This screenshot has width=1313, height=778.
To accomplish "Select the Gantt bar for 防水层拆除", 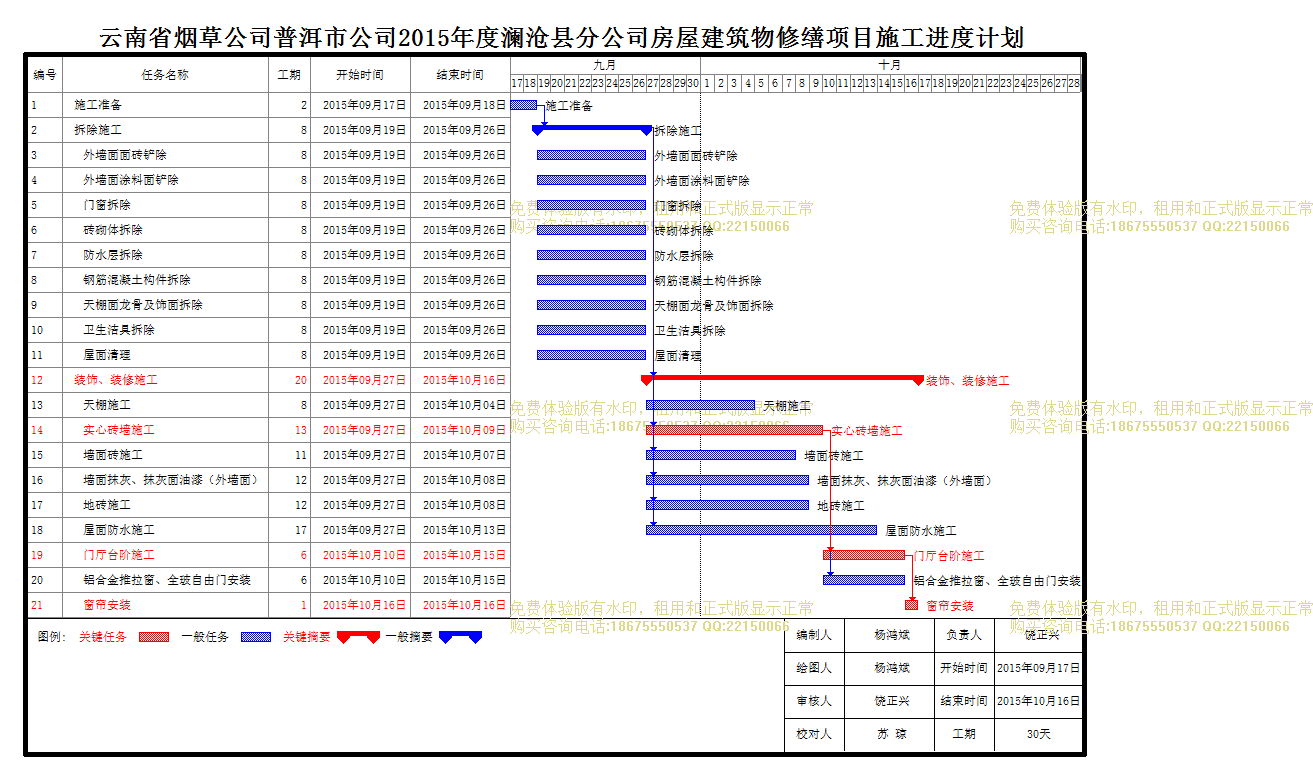I will [x=592, y=255].
